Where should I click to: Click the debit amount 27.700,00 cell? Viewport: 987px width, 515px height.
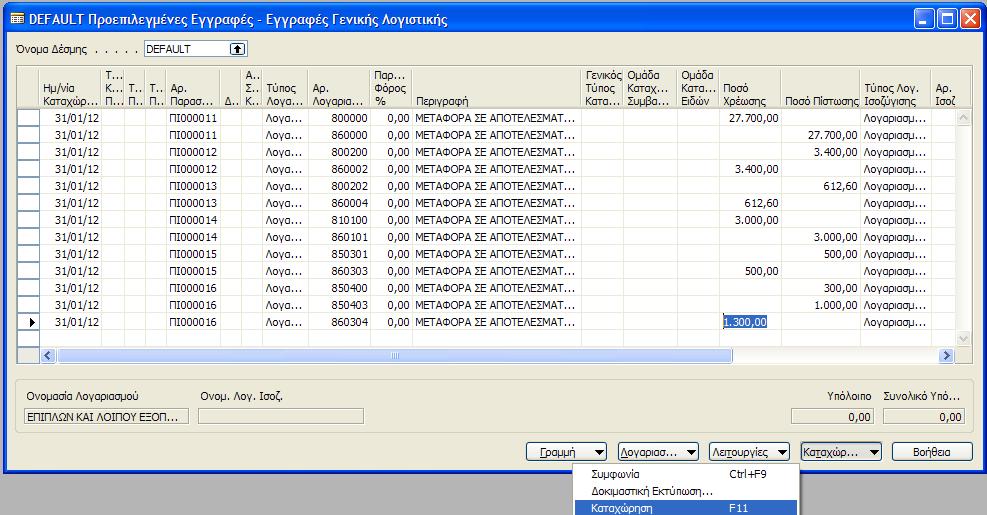(x=750, y=118)
